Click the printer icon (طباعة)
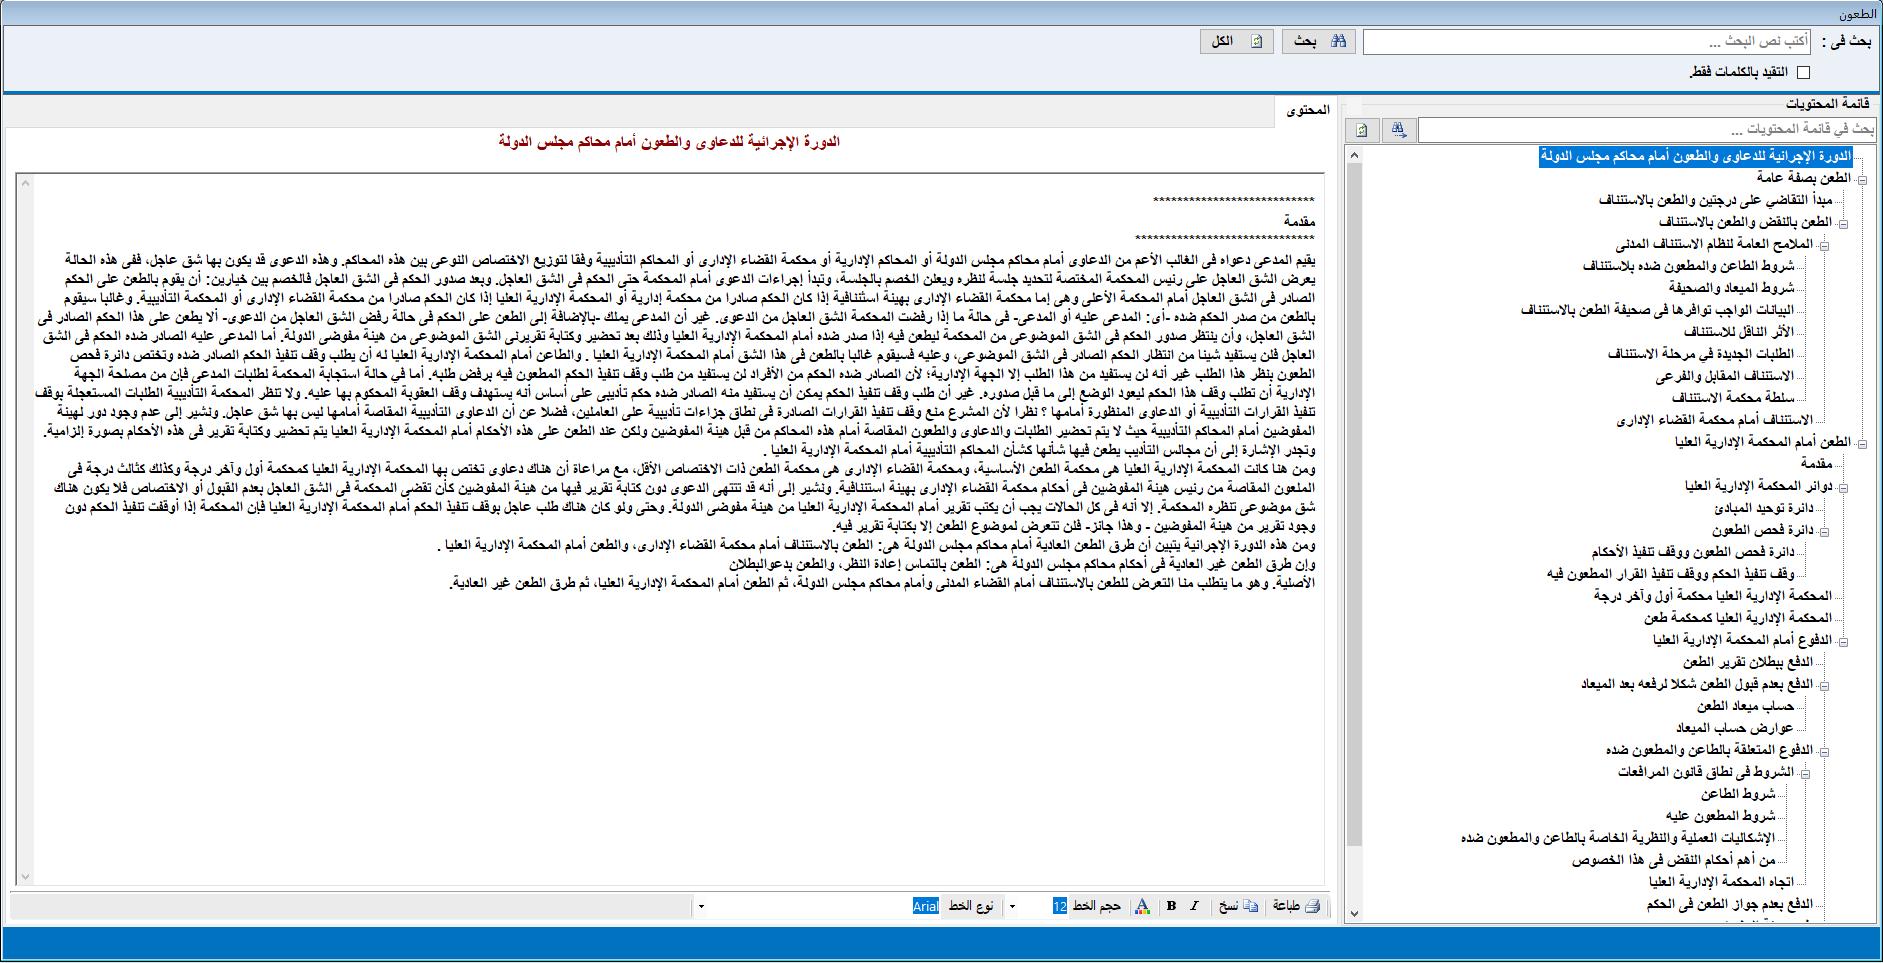 (x=1313, y=906)
